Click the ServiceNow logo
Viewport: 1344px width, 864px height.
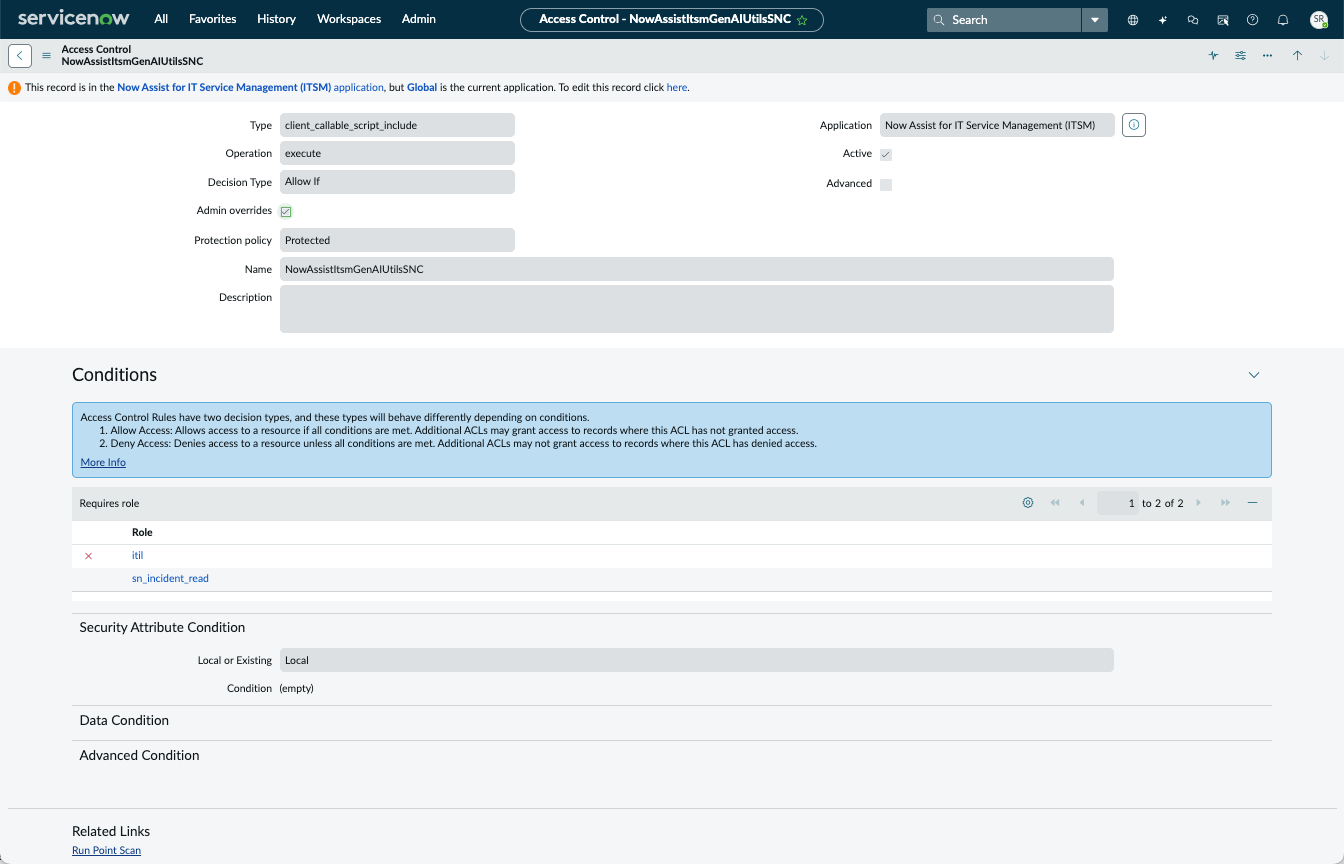74,19
